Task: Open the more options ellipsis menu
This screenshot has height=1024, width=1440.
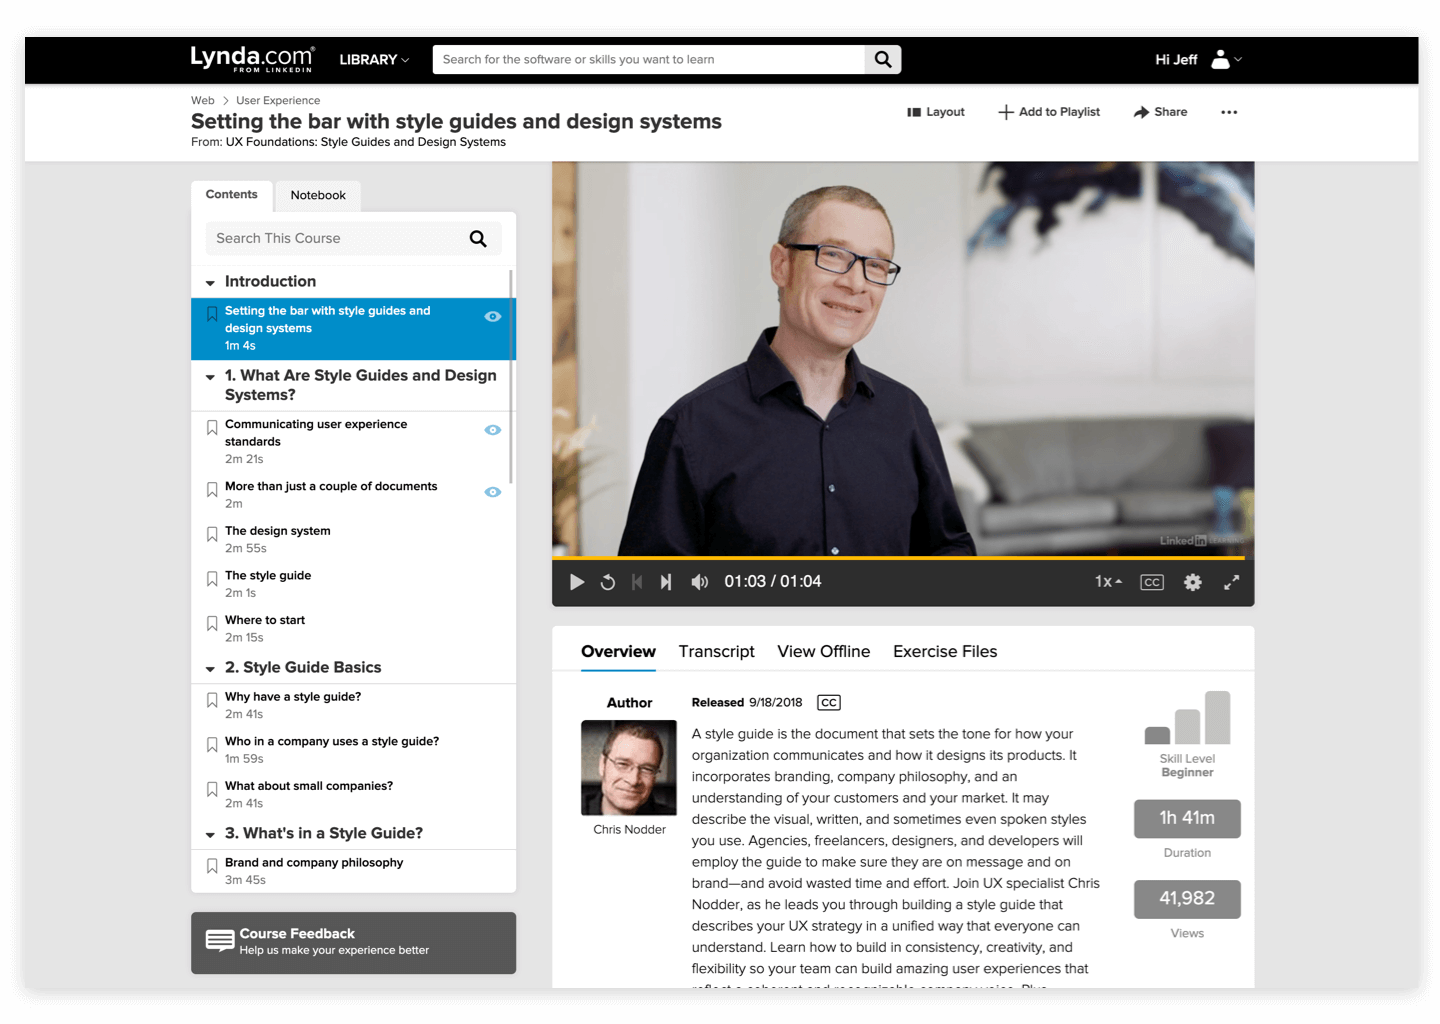Action: (x=1229, y=112)
